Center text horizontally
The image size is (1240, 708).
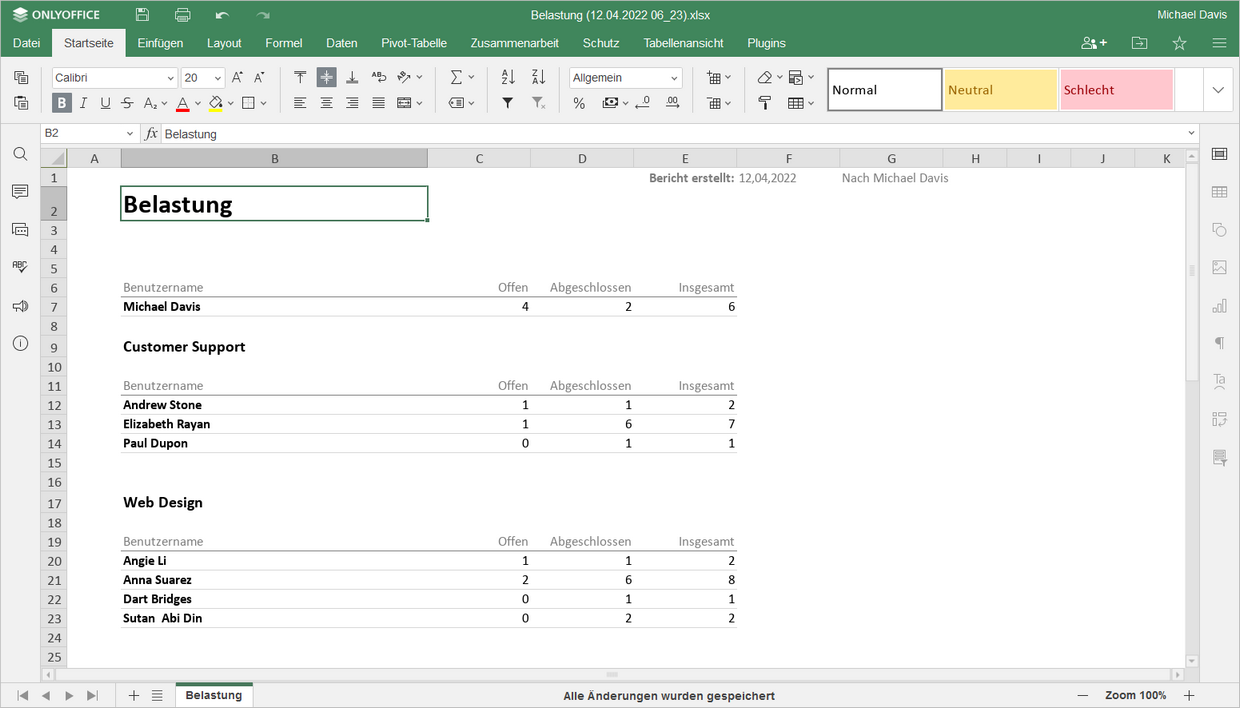point(326,102)
